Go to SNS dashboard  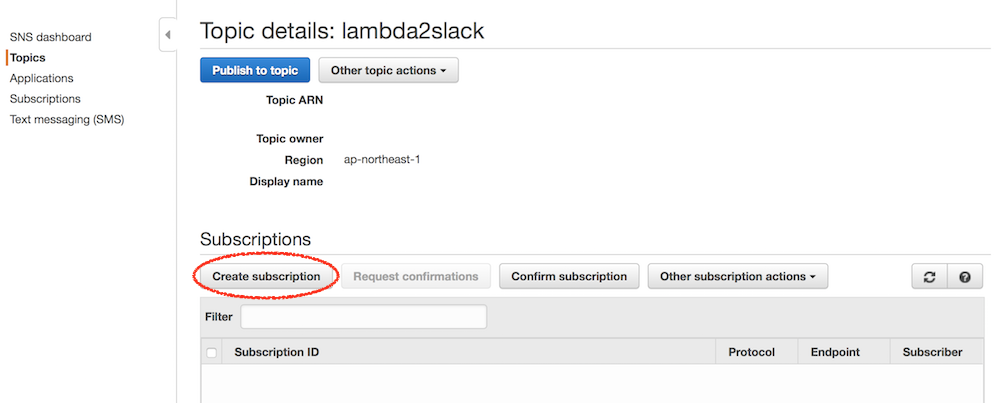pos(50,37)
